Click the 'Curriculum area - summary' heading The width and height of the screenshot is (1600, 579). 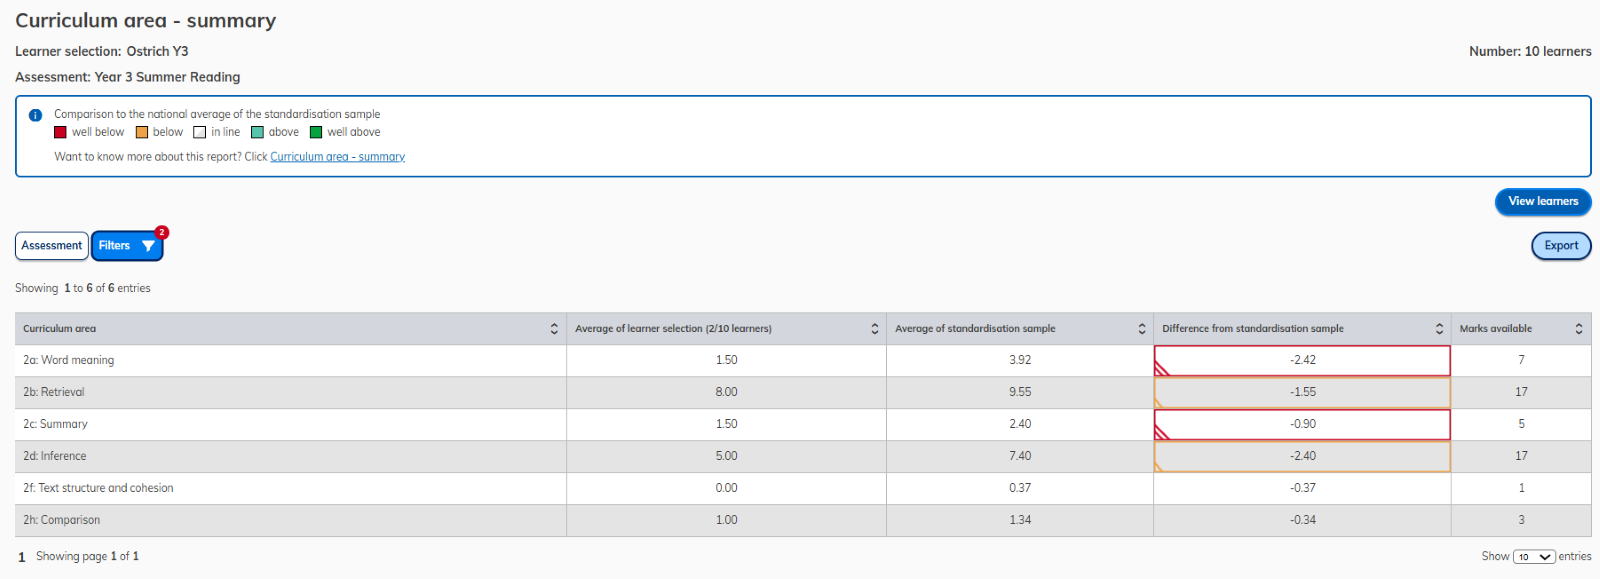tap(146, 21)
